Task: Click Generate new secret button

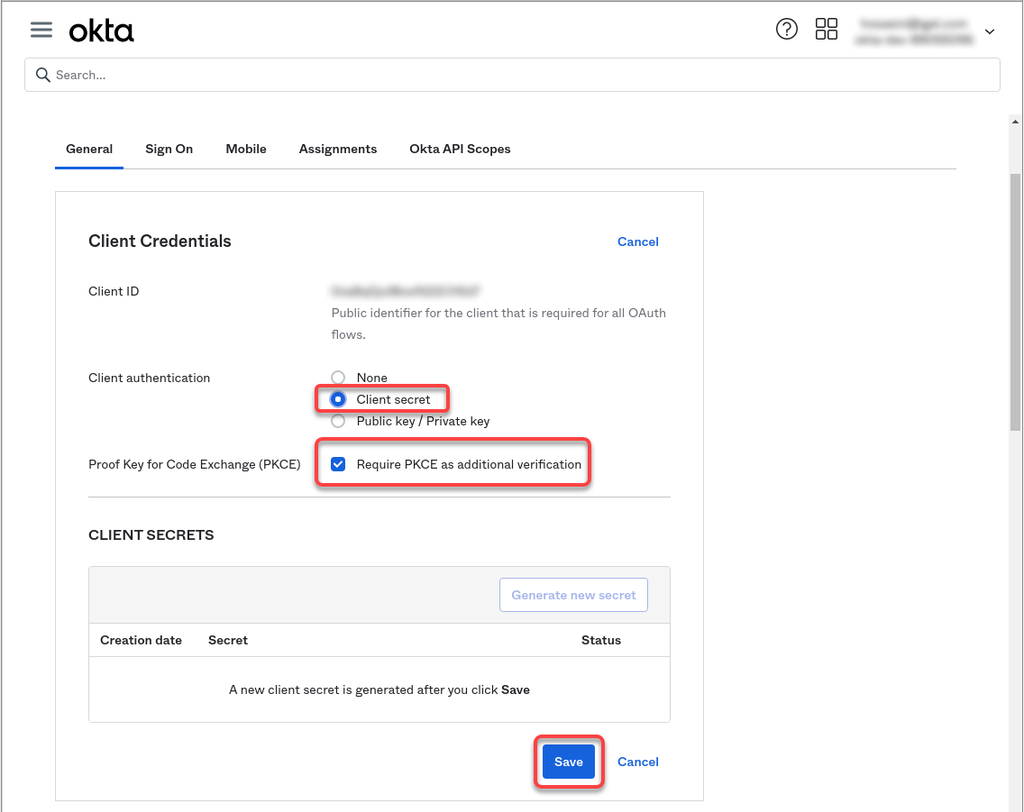Action: coord(573,595)
